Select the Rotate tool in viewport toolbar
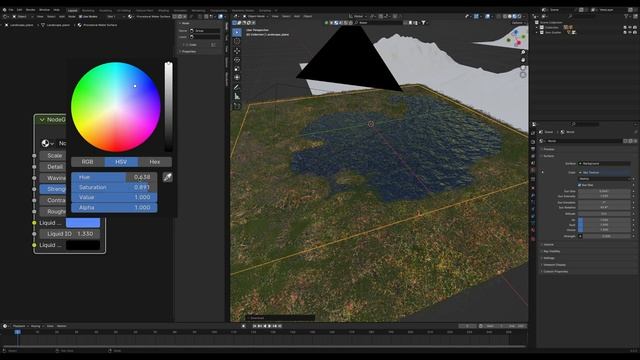This screenshot has width=640, height=360. pyautogui.click(x=237, y=60)
